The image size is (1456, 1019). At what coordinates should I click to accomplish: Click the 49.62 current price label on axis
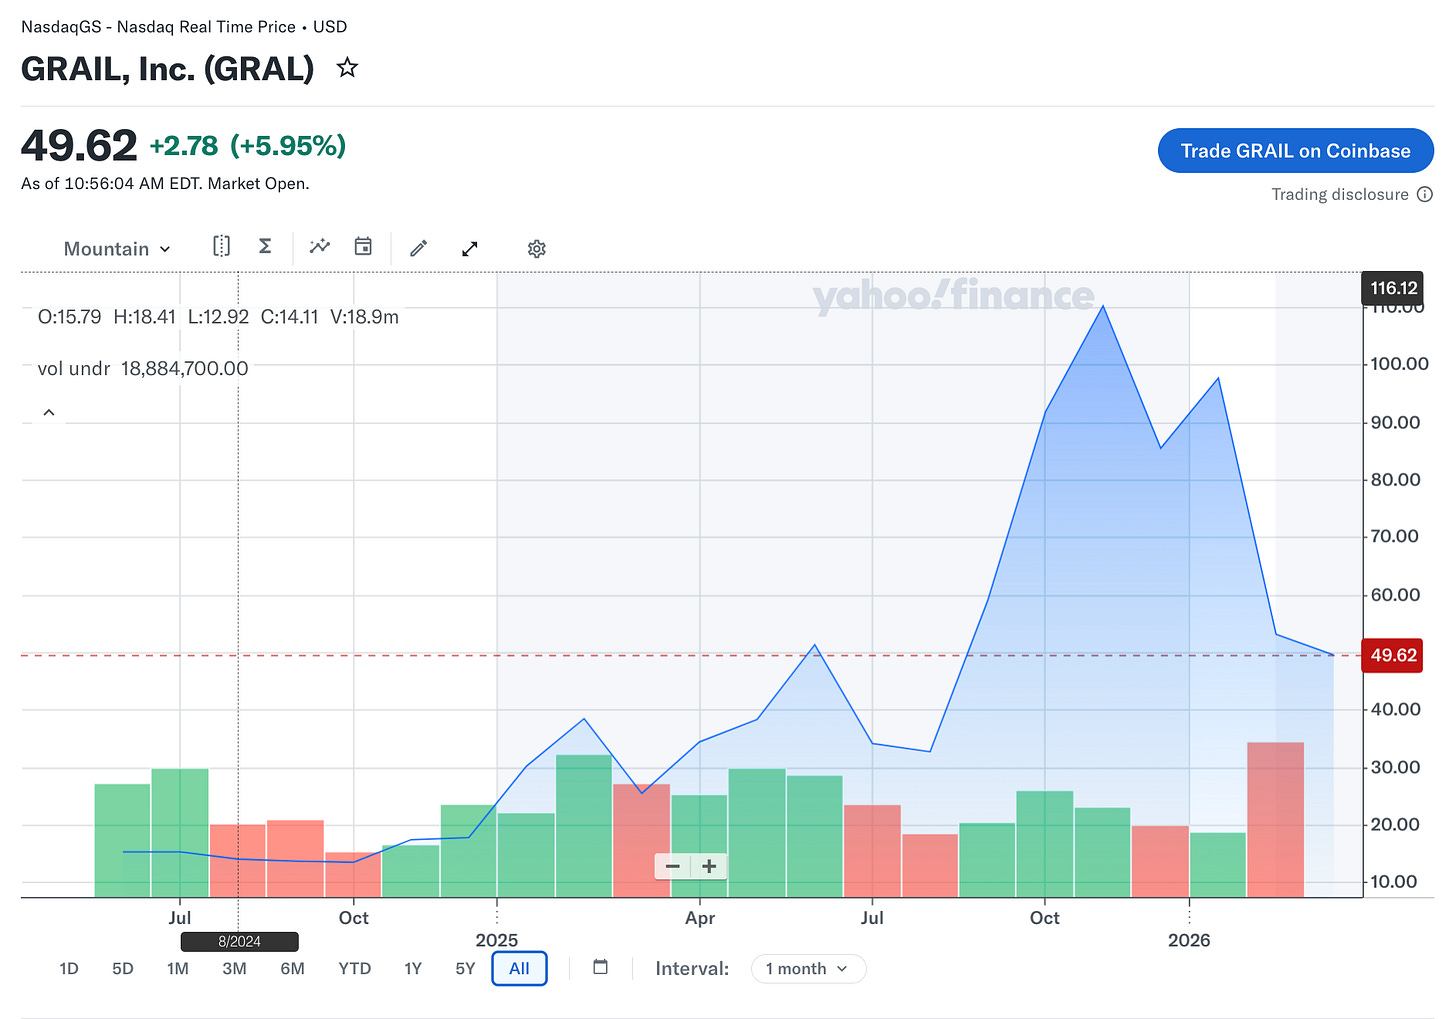point(1392,655)
